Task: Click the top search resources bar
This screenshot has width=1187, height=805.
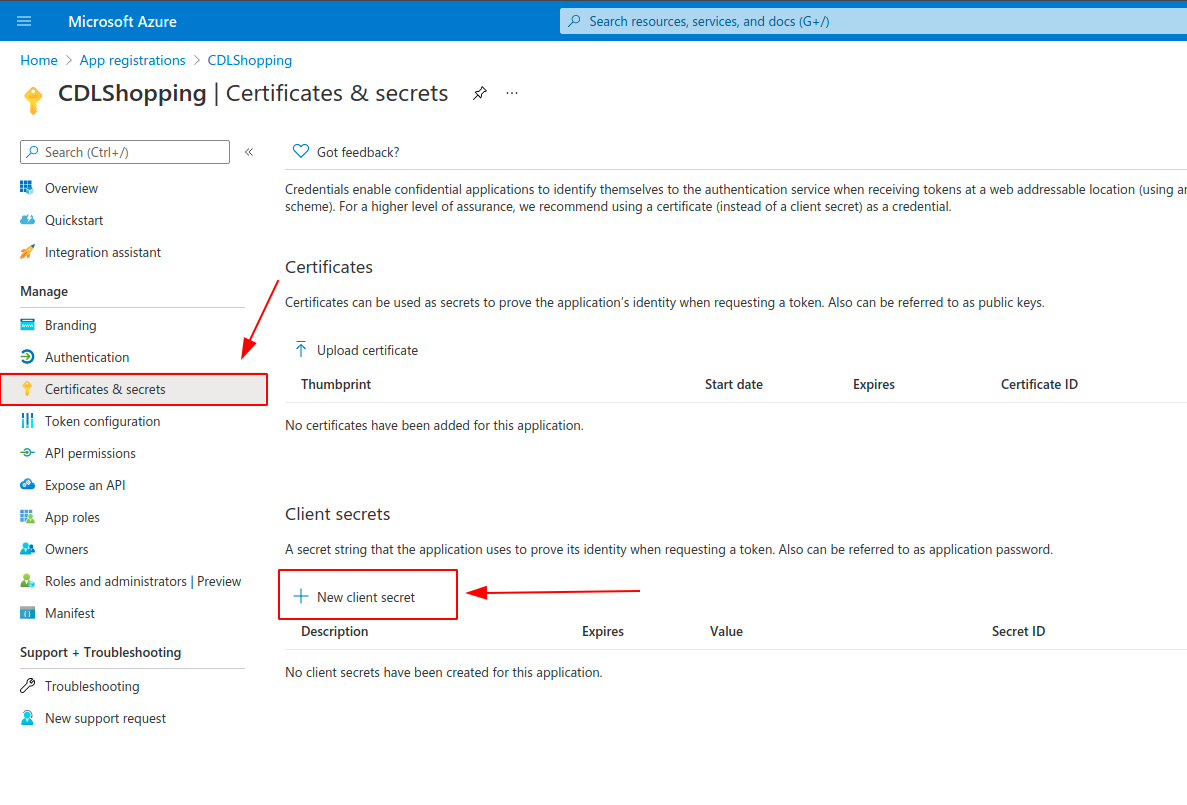Action: (x=873, y=21)
